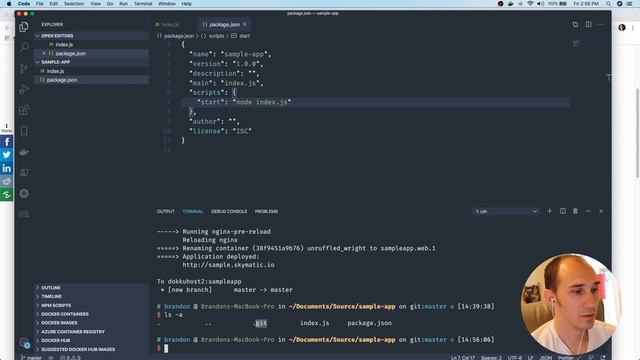This screenshot has width=640, height=360.
Task: Open http://sample.skymatic.io link in terminal
Action: pos(228,265)
